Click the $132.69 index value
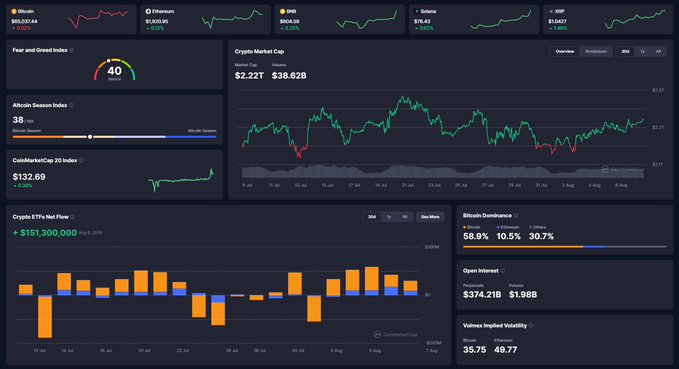This screenshot has width=679, height=369. [x=29, y=177]
